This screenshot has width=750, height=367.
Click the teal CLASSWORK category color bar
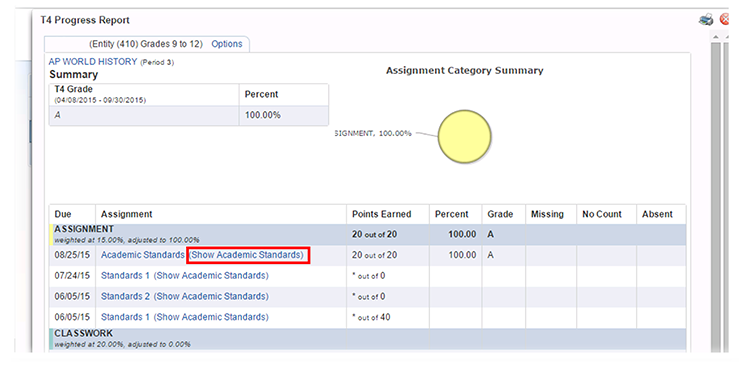[x=51, y=338]
